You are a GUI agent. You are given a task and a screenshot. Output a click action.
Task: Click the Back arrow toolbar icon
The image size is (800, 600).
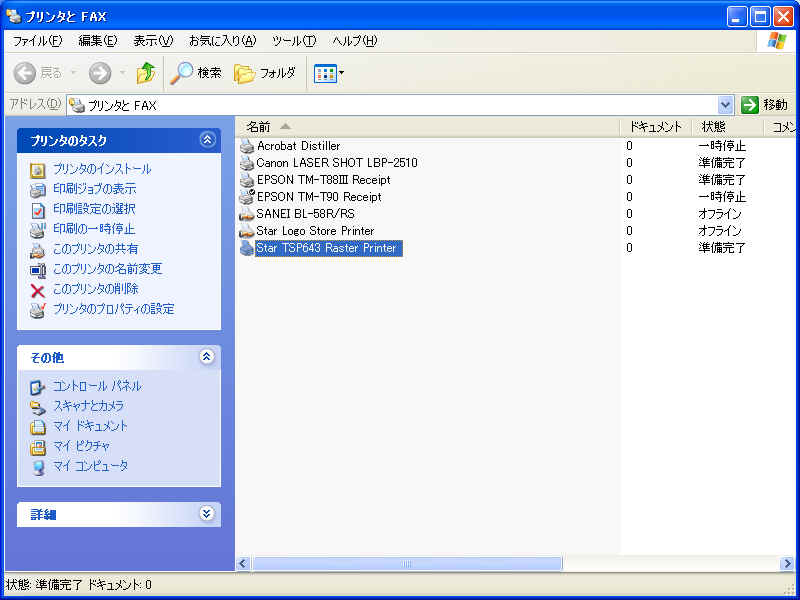pyautogui.click(x=24, y=73)
